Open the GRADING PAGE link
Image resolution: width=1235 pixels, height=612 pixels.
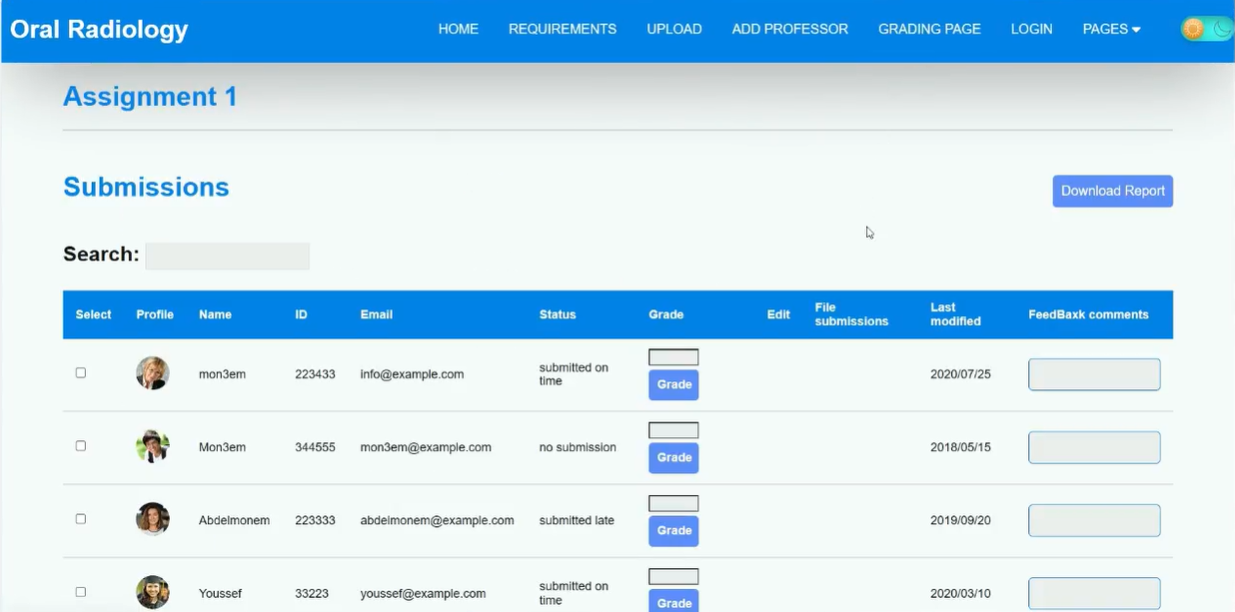point(929,29)
